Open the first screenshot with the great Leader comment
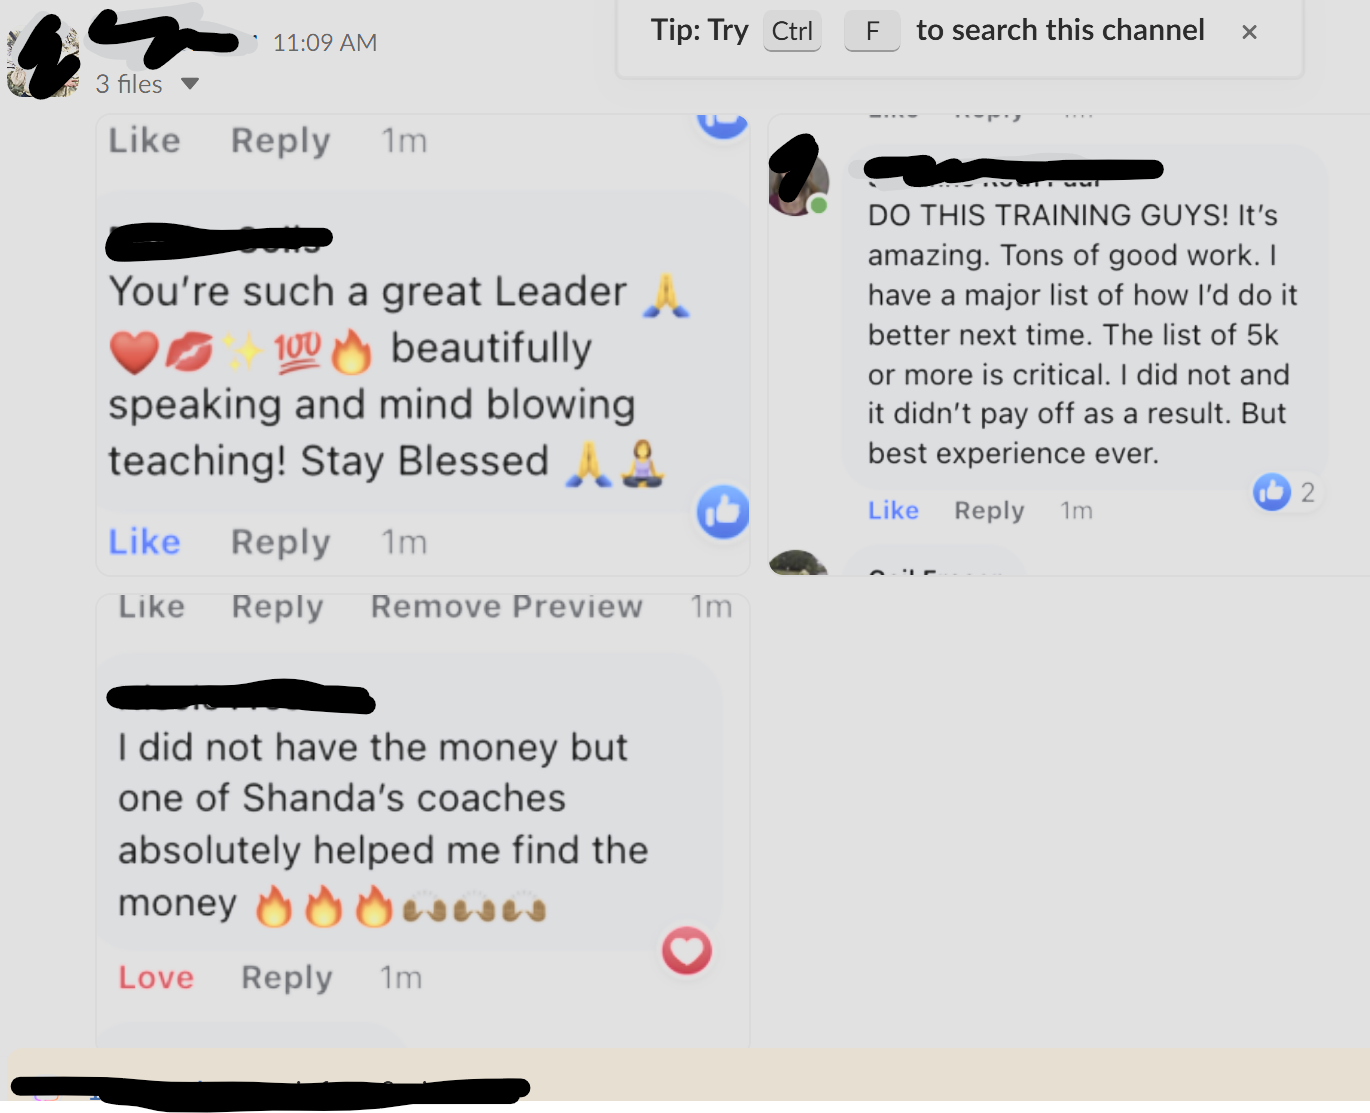 [423, 345]
